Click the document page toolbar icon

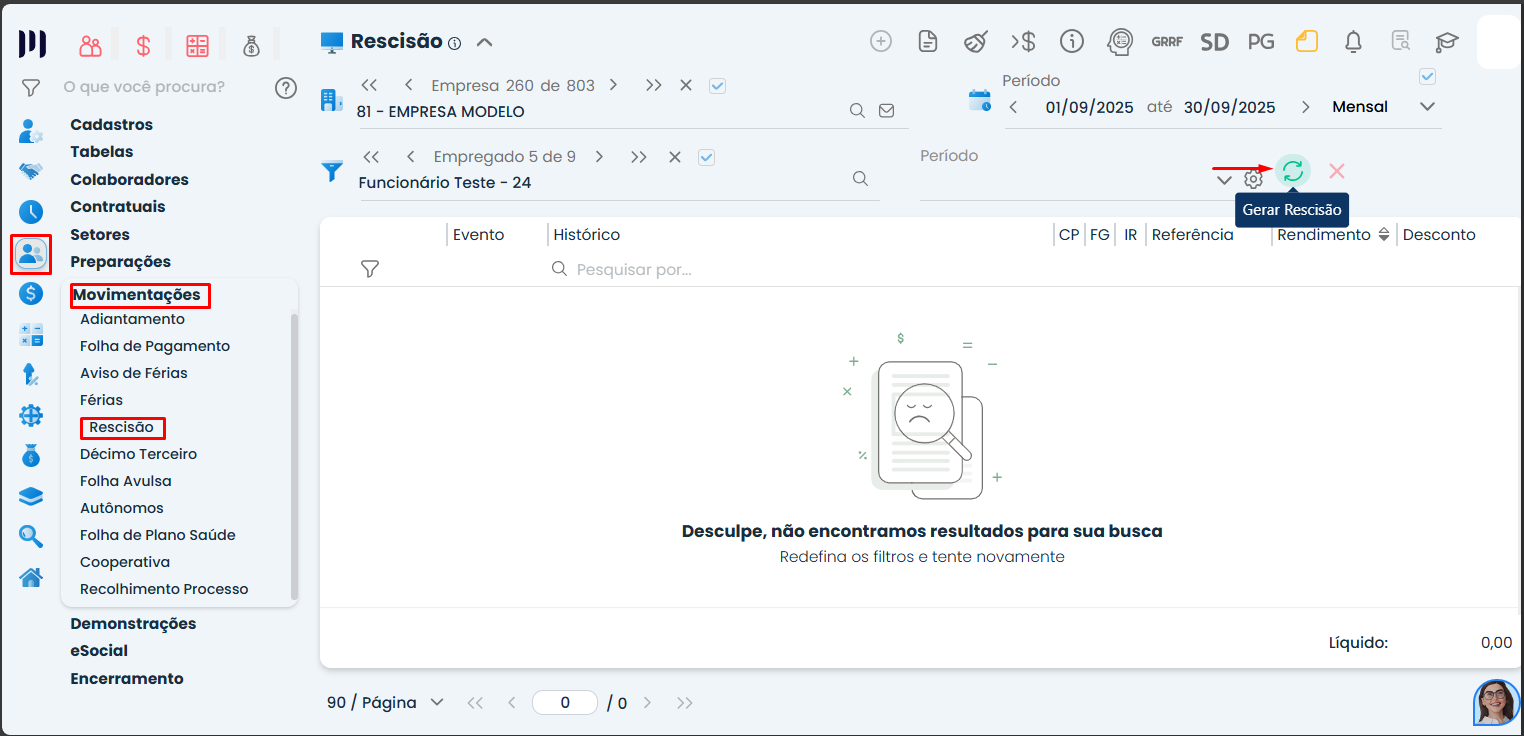pyautogui.click(x=928, y=42)
